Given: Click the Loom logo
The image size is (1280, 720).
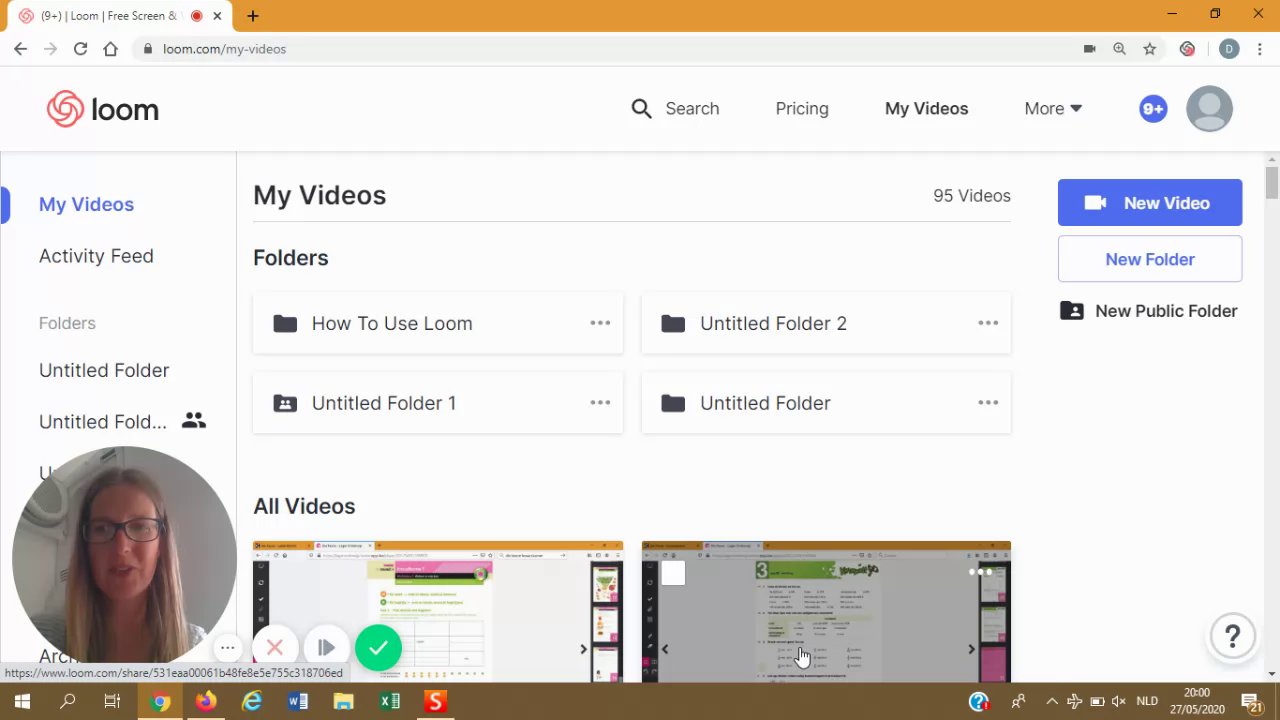Looking at the screenshot, I should (x=103, y=109).
